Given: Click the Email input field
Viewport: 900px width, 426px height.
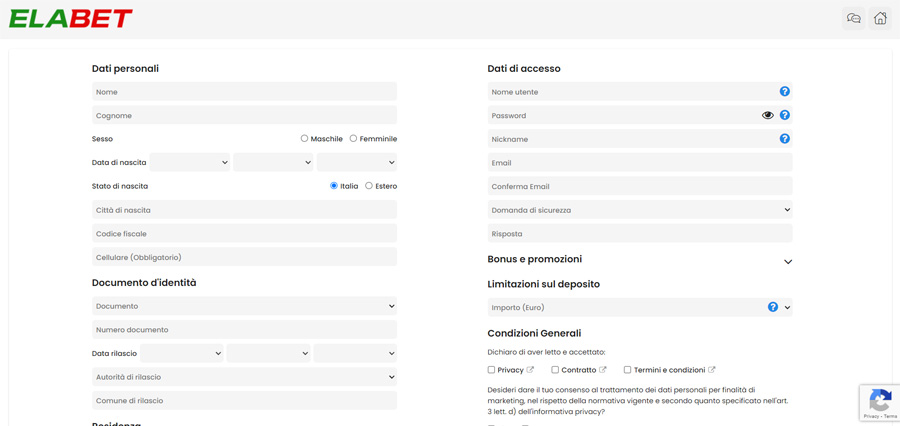Looking at the screenshot, I should [640, 162].
